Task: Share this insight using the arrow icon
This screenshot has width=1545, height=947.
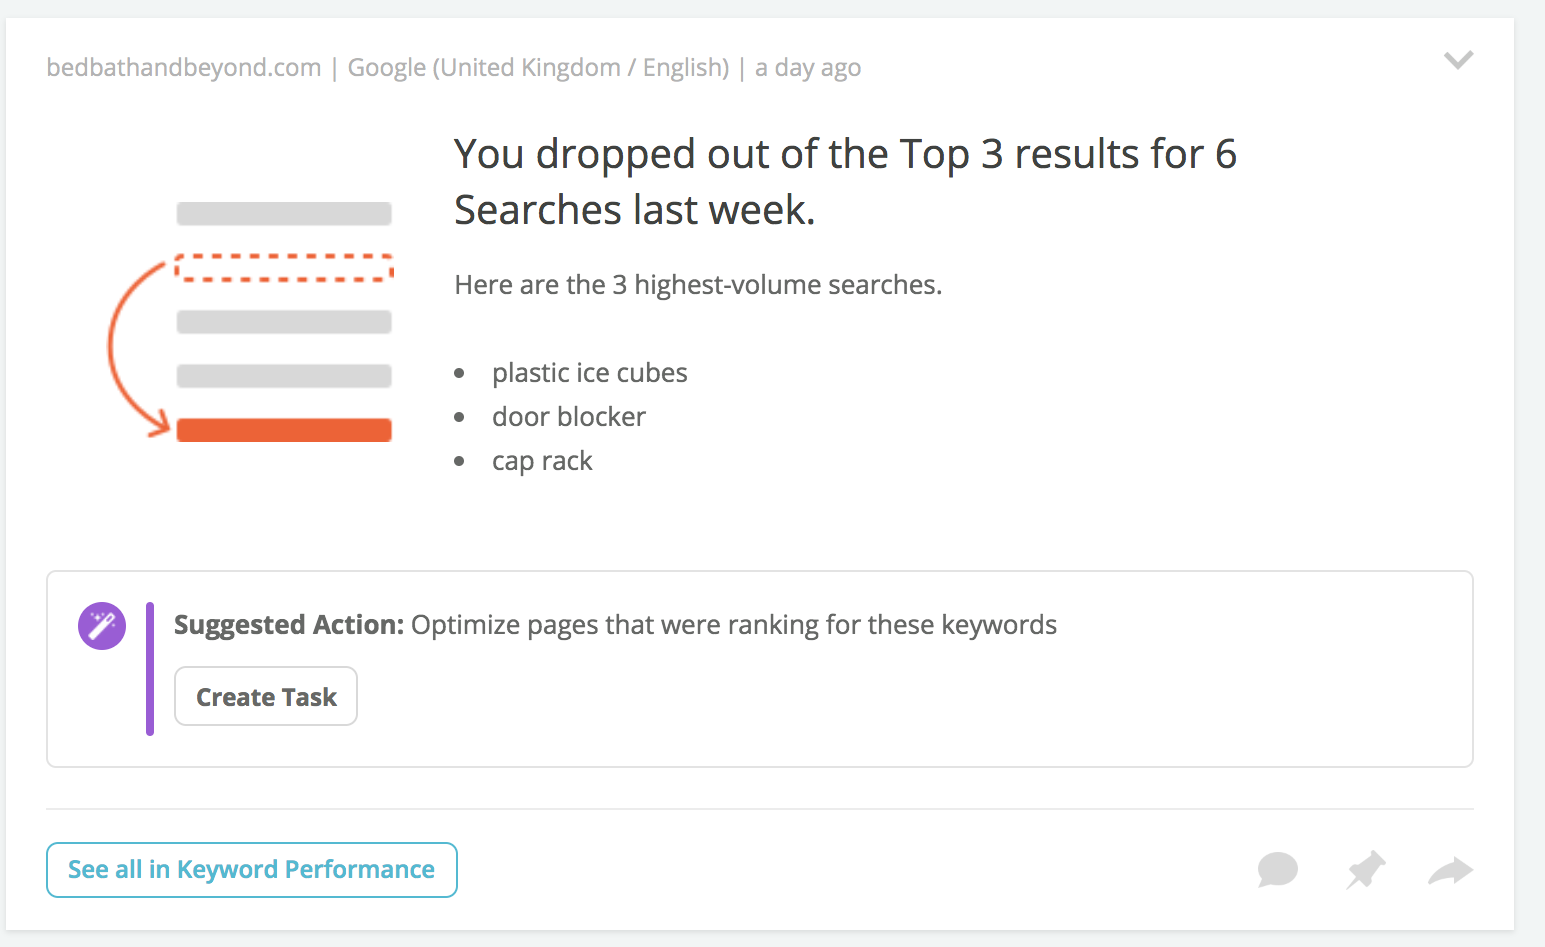Action: pos(1451,871)
